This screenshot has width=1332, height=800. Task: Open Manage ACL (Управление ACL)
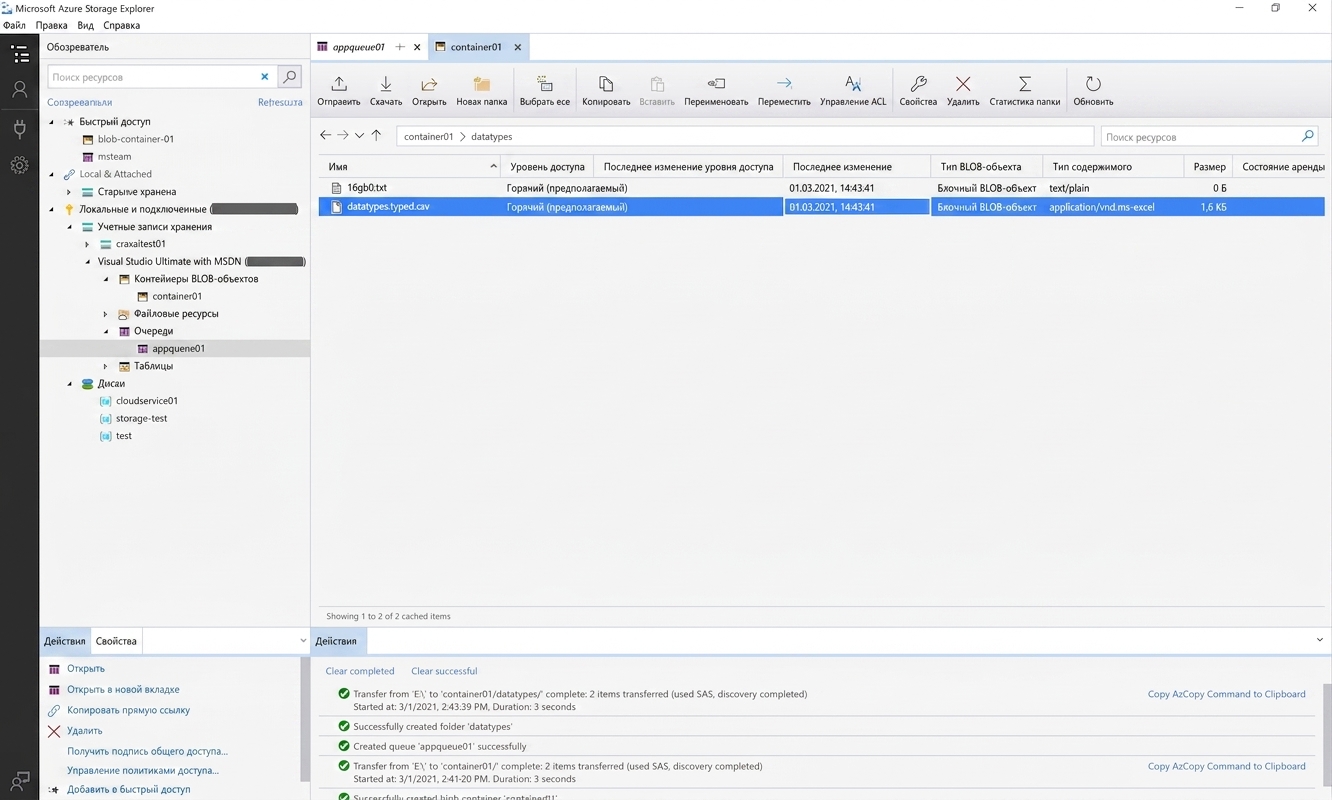(853, 90)
